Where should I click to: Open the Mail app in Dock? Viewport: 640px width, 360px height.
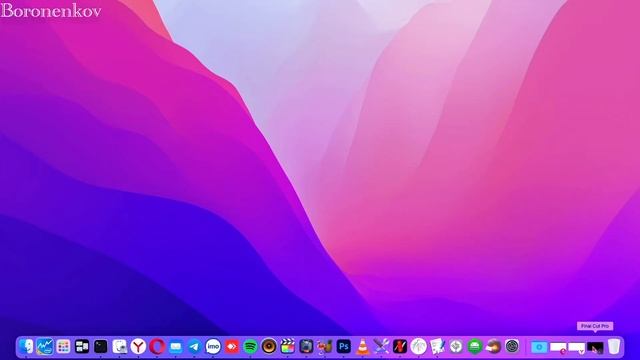click(x=176, y=347)
